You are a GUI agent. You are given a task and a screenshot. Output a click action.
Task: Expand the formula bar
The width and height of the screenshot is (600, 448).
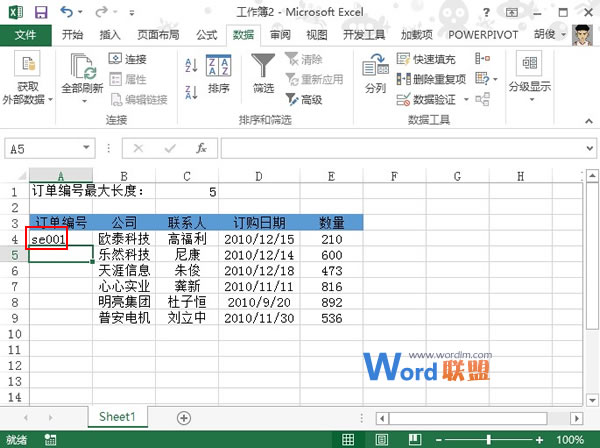[x=590, y=148]
